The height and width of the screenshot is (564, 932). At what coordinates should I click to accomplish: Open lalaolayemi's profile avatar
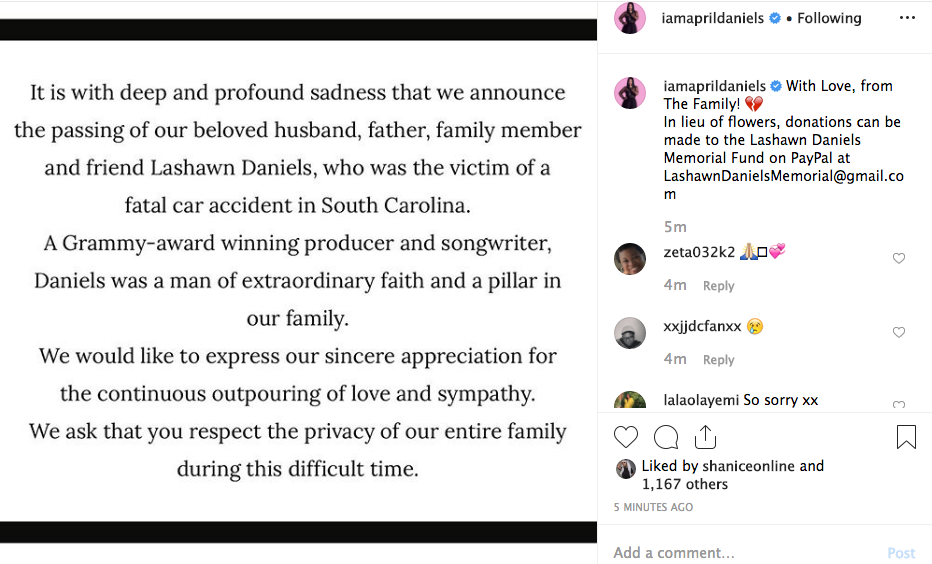630,401
